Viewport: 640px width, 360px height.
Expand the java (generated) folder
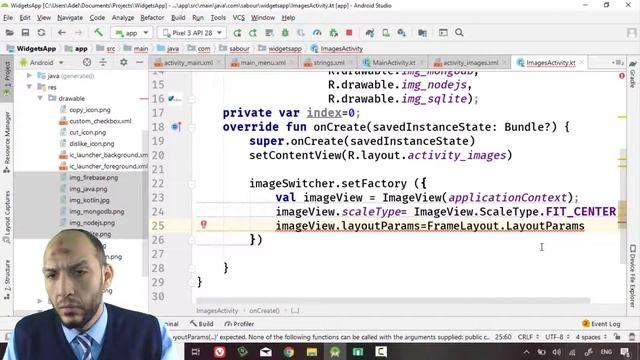(29, 76)
